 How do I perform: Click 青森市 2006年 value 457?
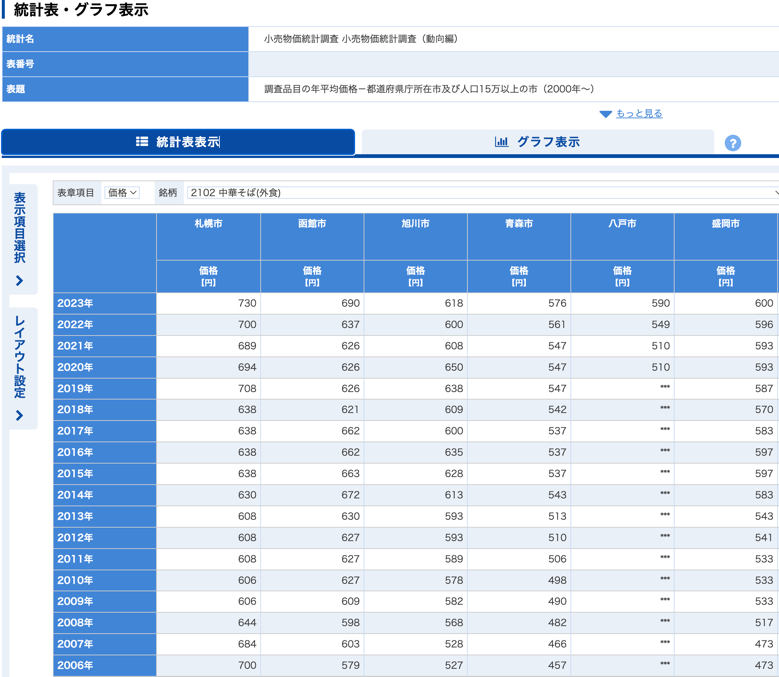[x=557, y=666]
